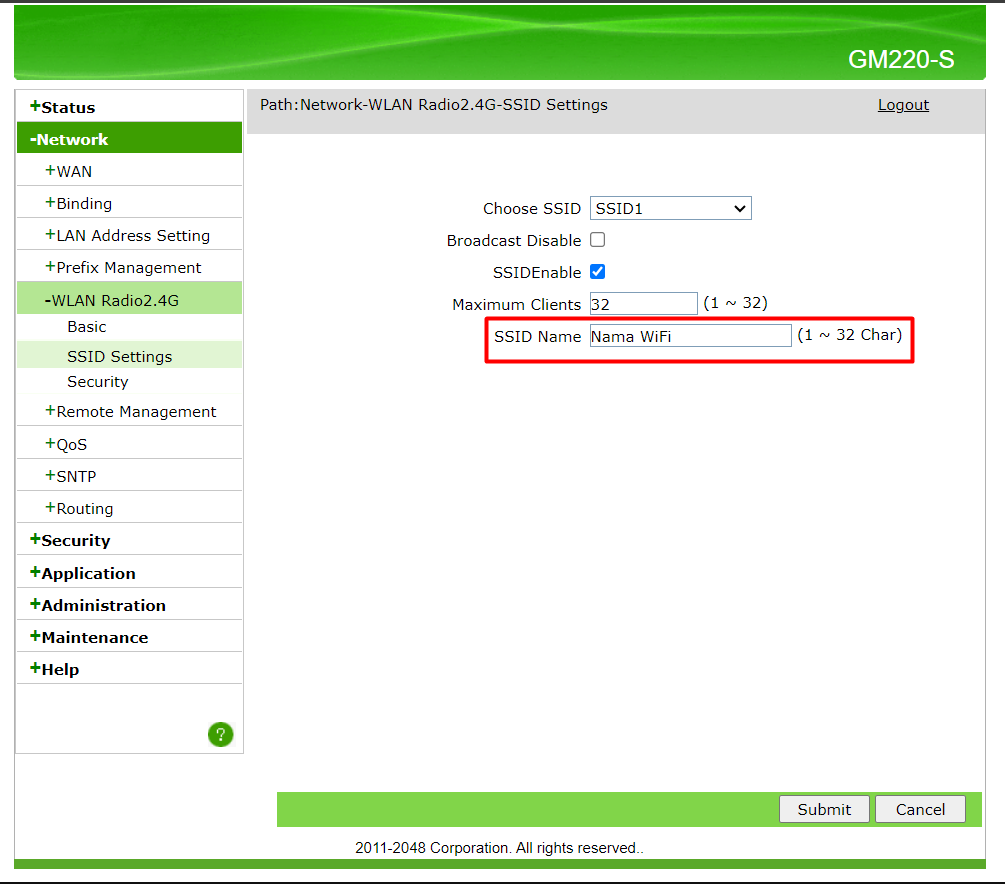Click the Logout link
Viewport: 1005px width, 884px height.
click(903, 105)
